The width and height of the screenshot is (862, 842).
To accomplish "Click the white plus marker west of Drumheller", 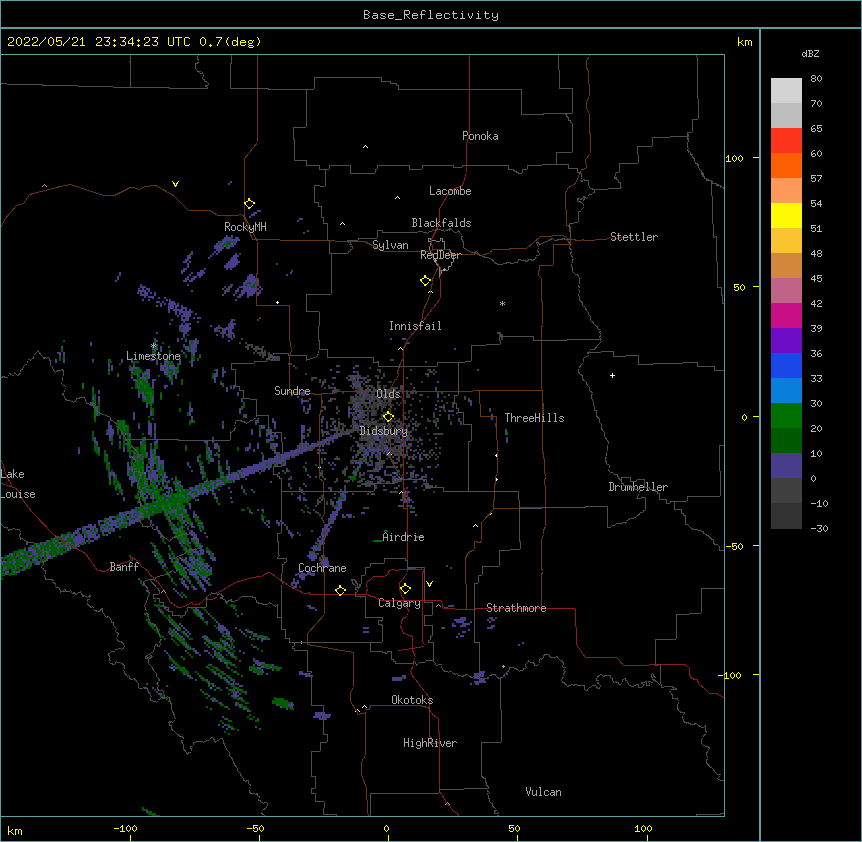I will pos(612,375).
